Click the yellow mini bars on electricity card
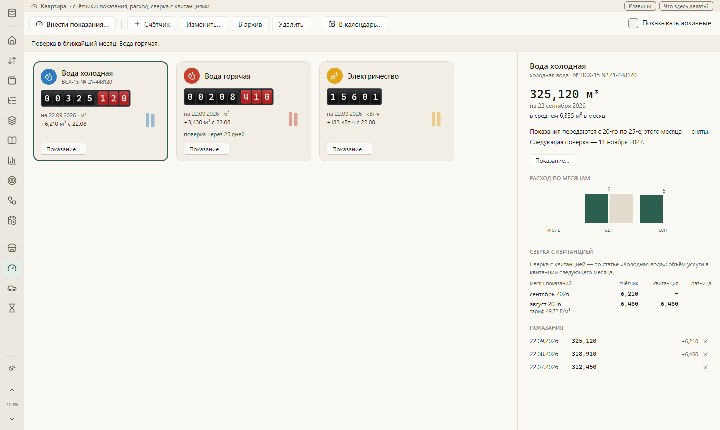Image resolution: width=720 pixels, height=430 pixels. coord(436,119)
